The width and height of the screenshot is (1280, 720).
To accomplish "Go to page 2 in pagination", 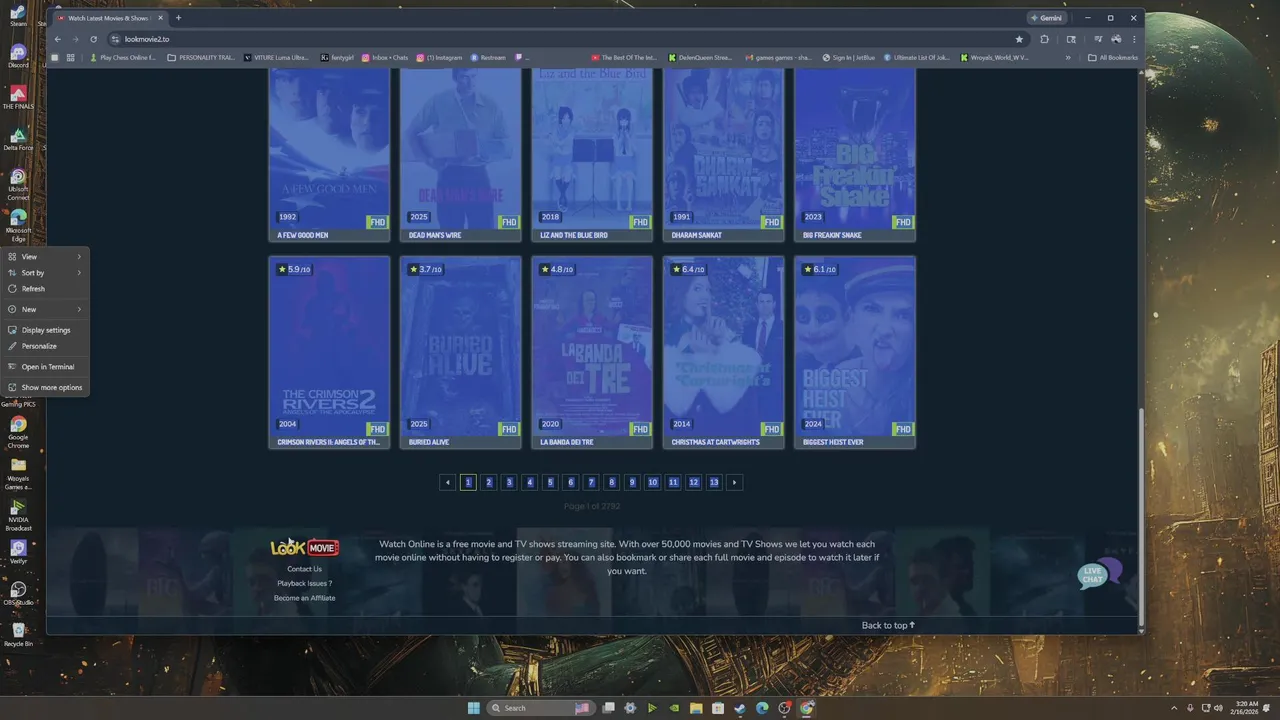I will tap(489, 482).
